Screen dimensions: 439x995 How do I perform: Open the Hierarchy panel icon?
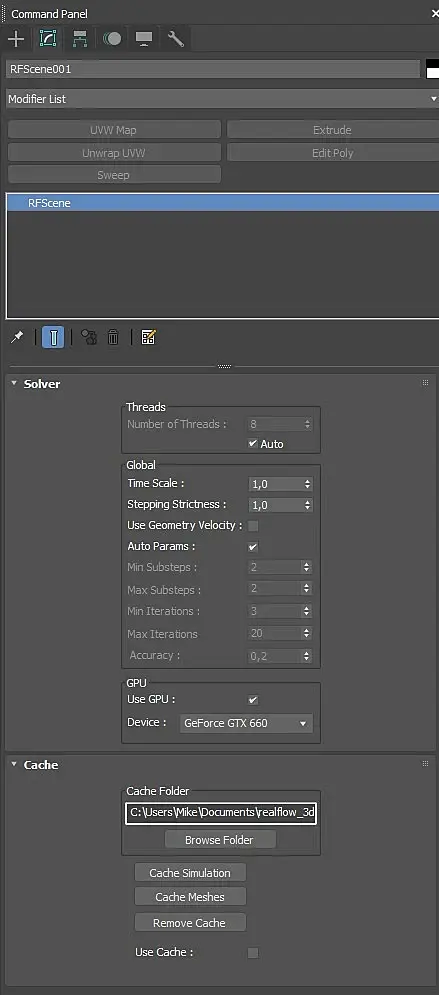tap(80, 39)
